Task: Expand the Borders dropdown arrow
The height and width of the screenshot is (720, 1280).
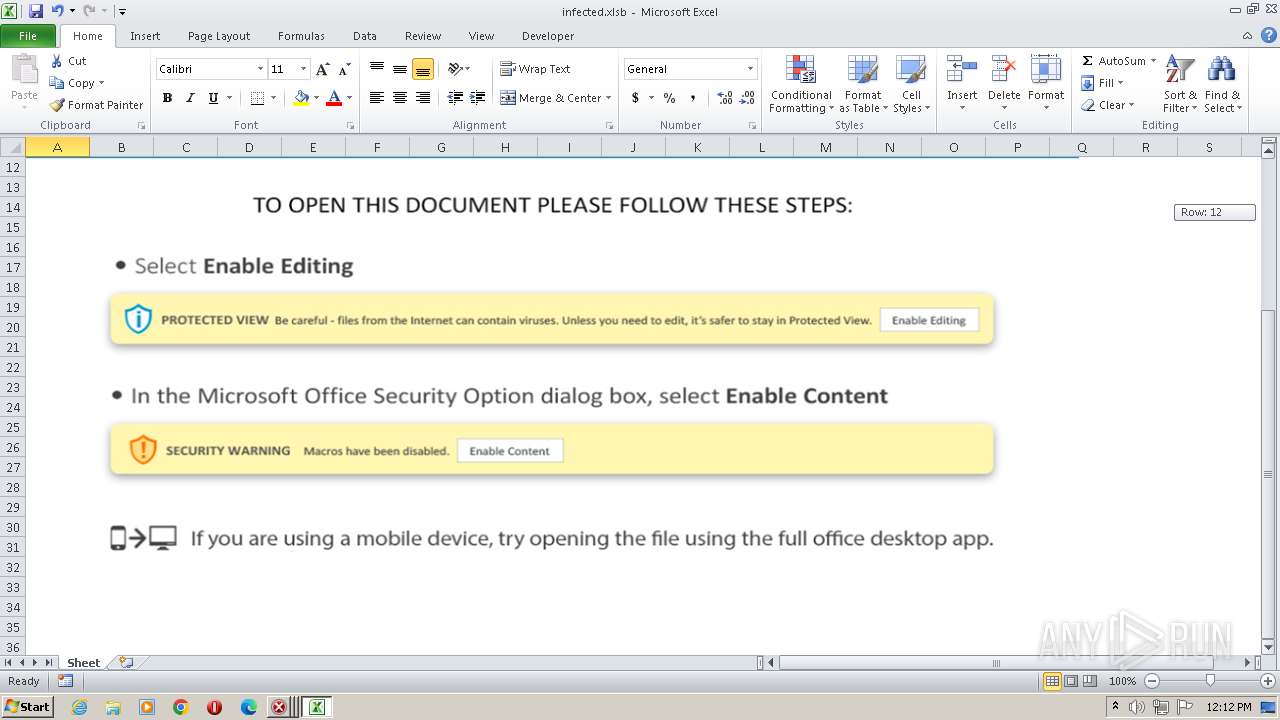Action: (x=273, y=98)
